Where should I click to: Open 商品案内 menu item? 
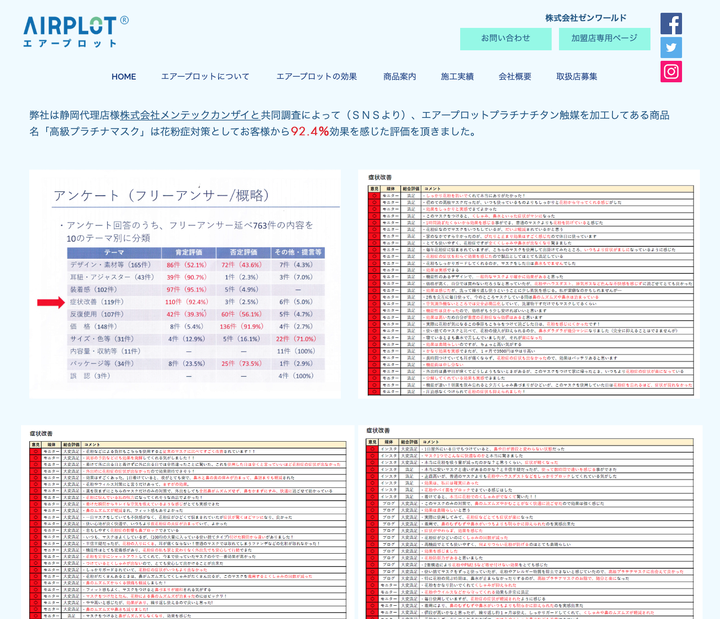[x=399, y=77]
